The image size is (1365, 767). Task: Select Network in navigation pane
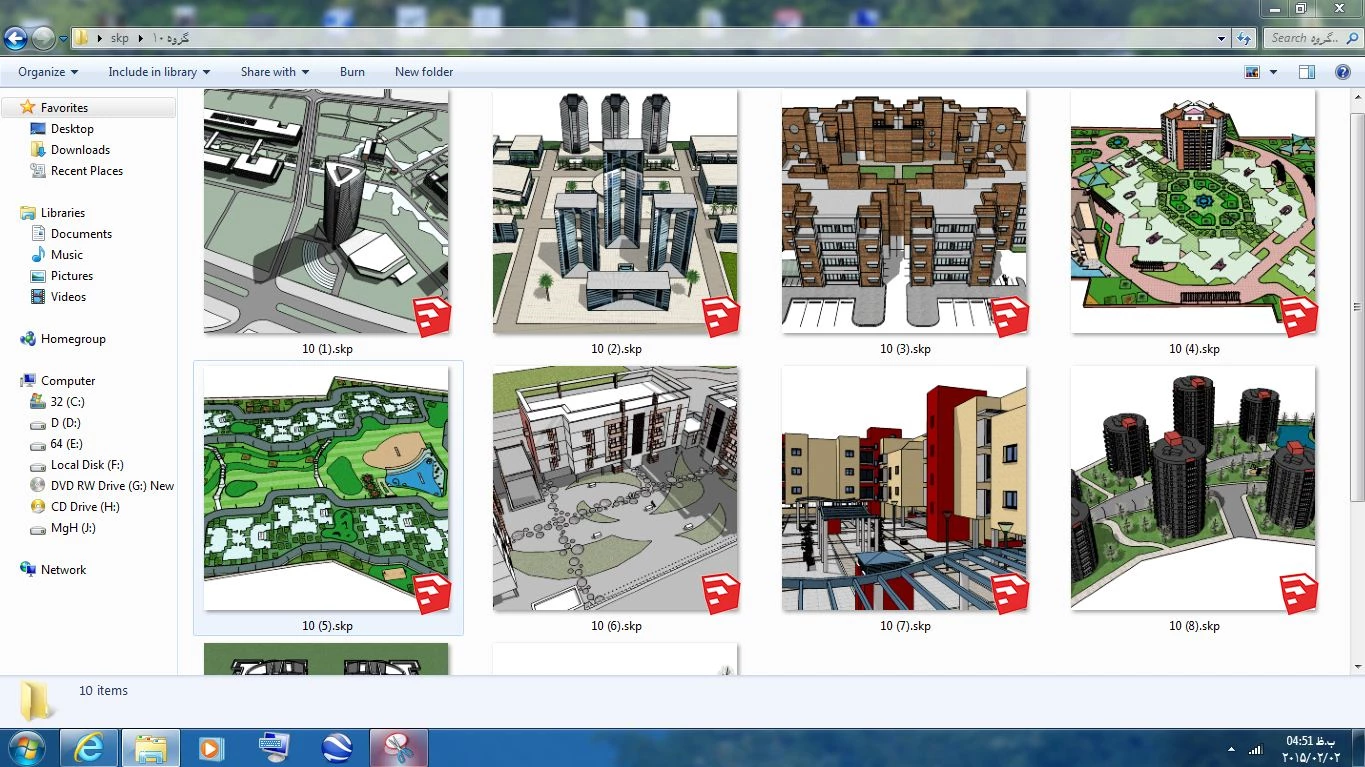click(x=63, y=570)
